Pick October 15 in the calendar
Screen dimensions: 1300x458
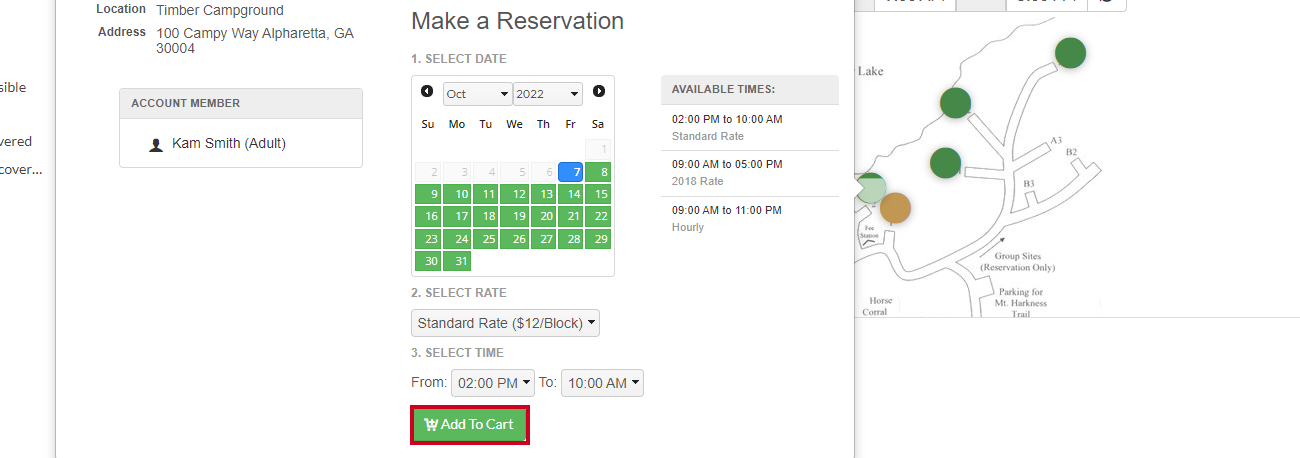point(598,194)
